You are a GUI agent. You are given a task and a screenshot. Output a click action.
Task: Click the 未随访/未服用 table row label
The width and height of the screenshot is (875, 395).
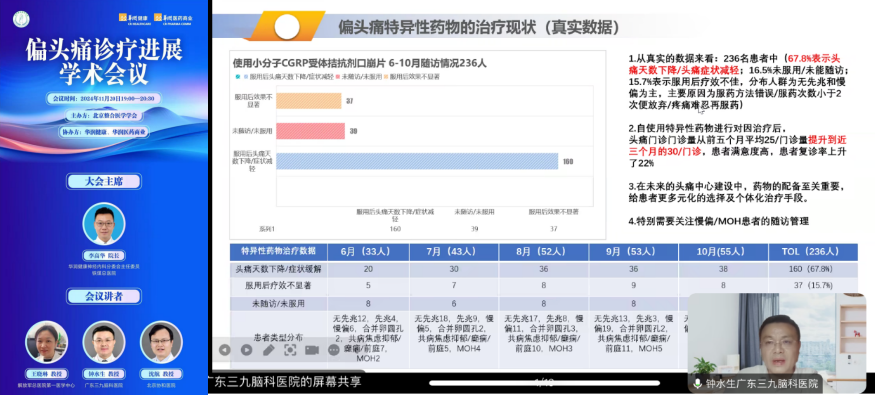[x=278, y=304]
